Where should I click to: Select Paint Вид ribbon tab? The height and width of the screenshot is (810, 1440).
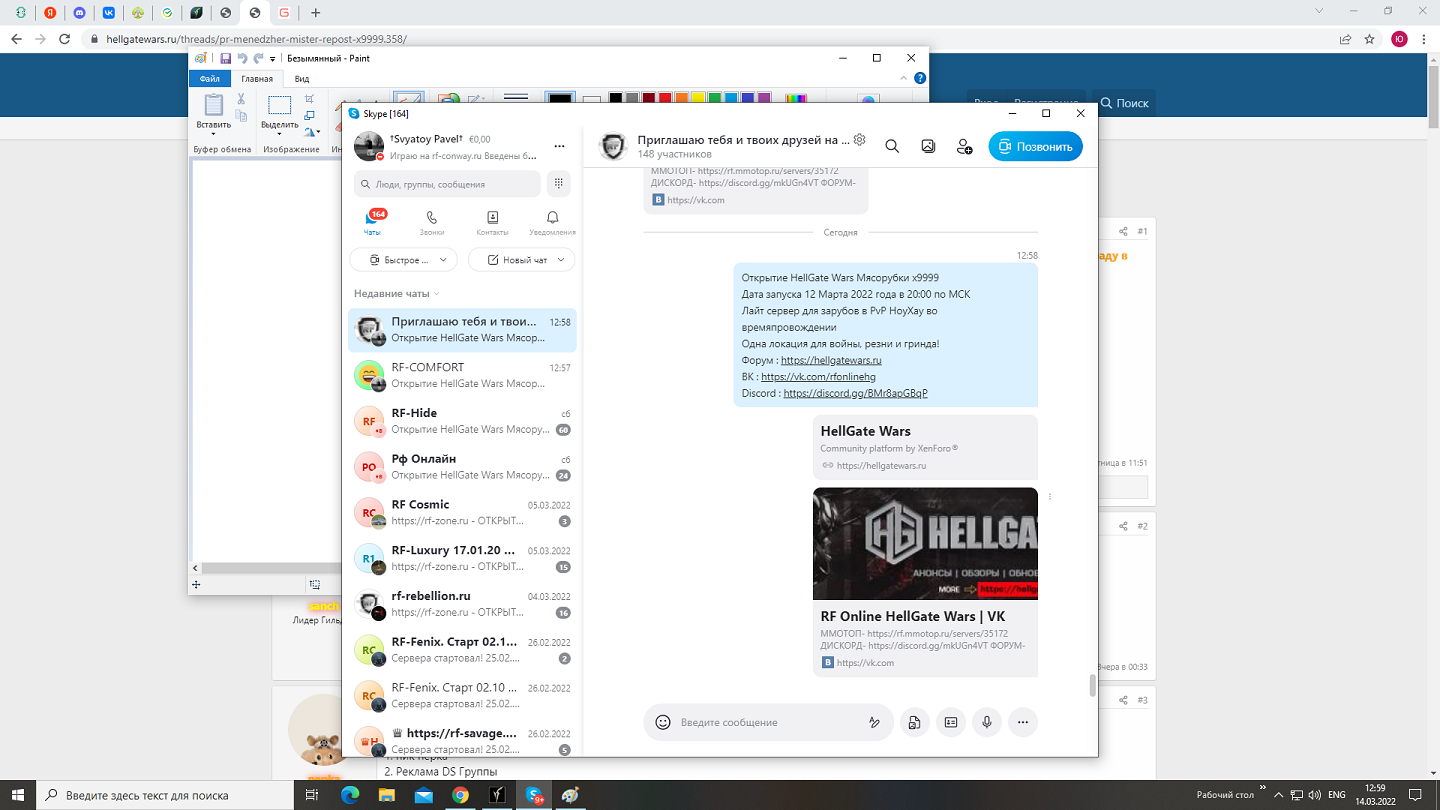point(302,79)
